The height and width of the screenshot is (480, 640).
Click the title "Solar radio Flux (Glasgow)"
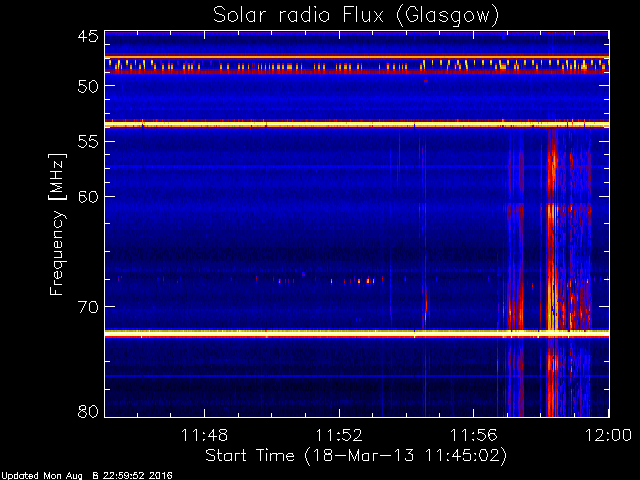[x=356, y=16]
